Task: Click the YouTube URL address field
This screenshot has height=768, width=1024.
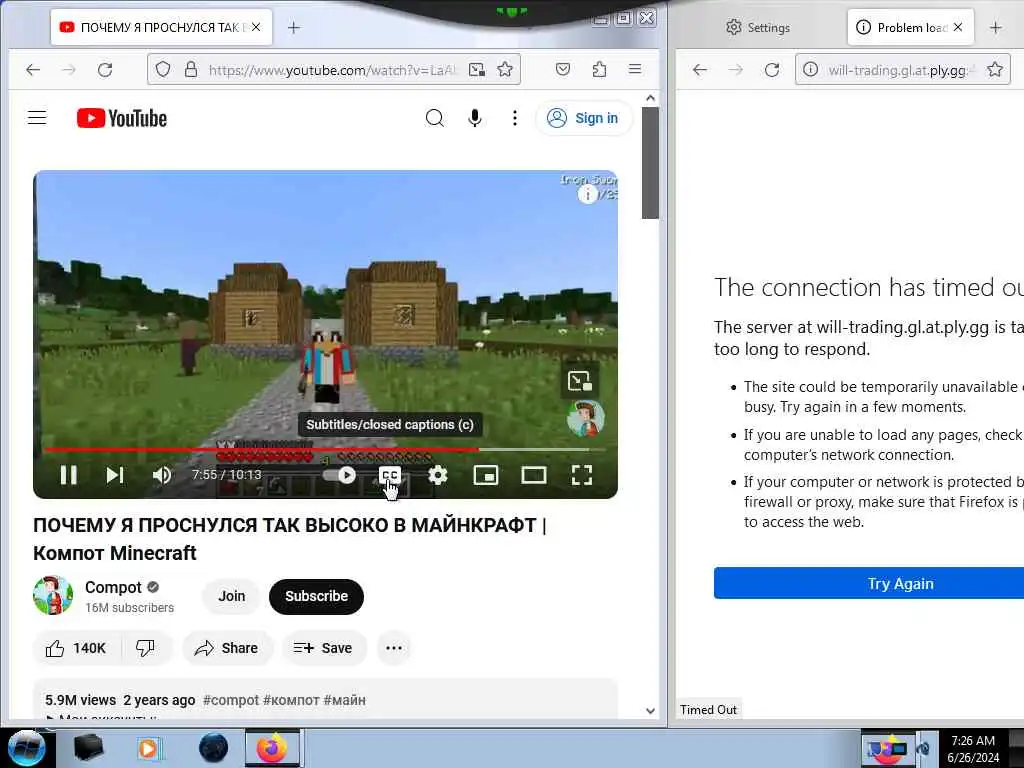Action: click(x=332, y=69)
